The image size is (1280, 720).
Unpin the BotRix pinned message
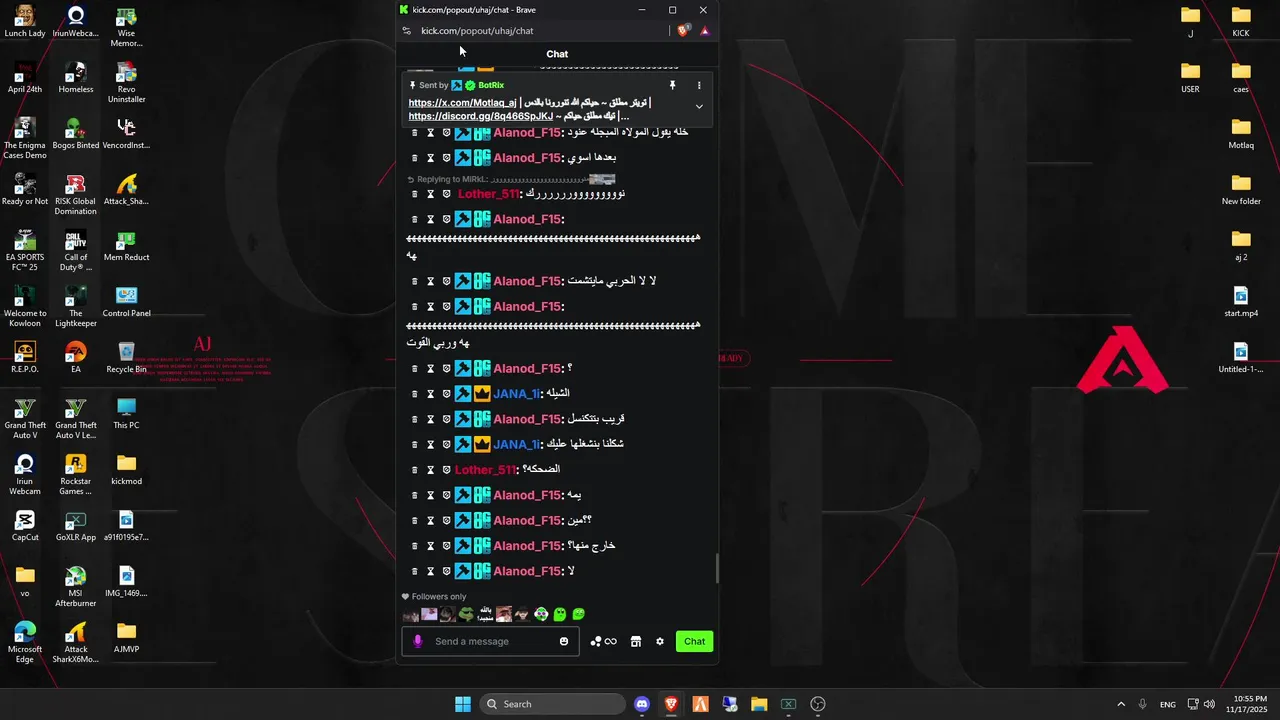point(673,86)
